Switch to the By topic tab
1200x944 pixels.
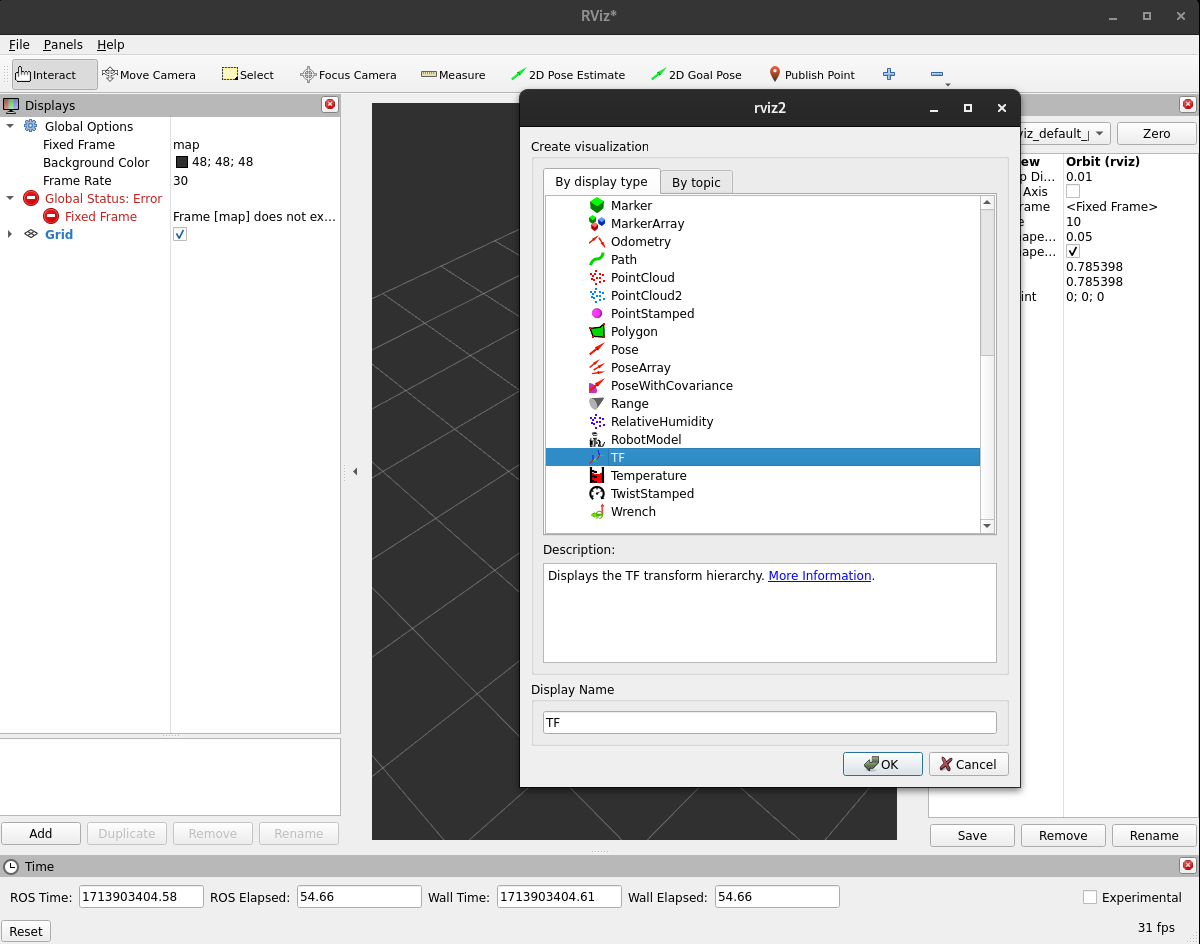696,182
